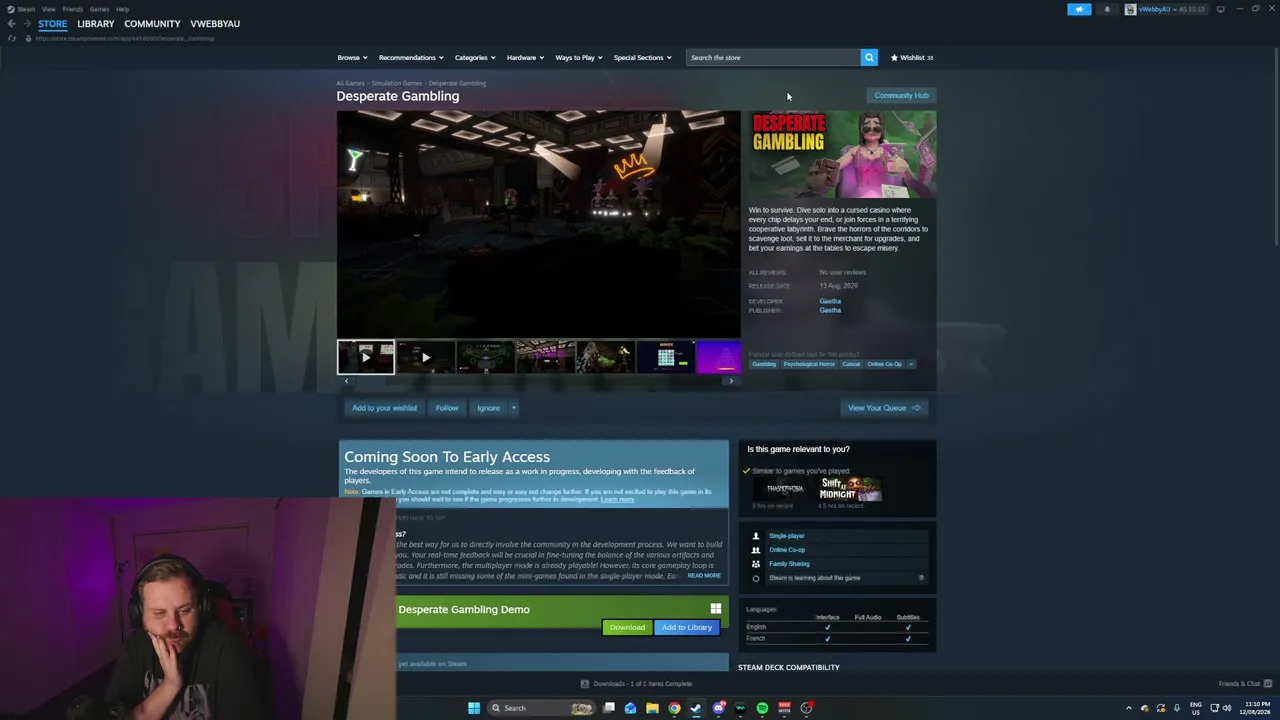Image resolution: width=1280 pixels, height=720 pixels.
Task: Click the question mark beside Steam learning
Action: (921, 578)
